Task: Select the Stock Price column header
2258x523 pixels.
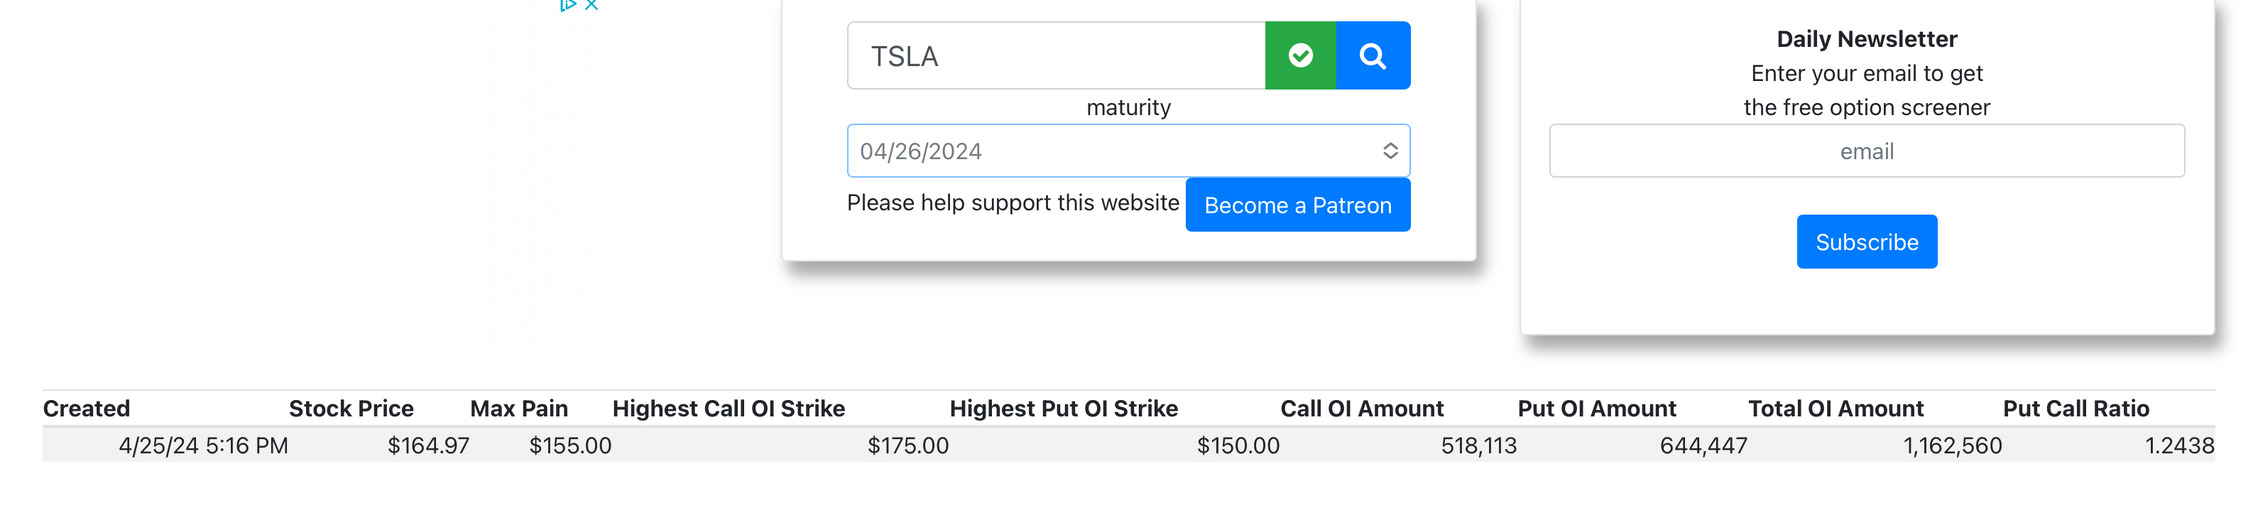Action: (x=351, y=408)
